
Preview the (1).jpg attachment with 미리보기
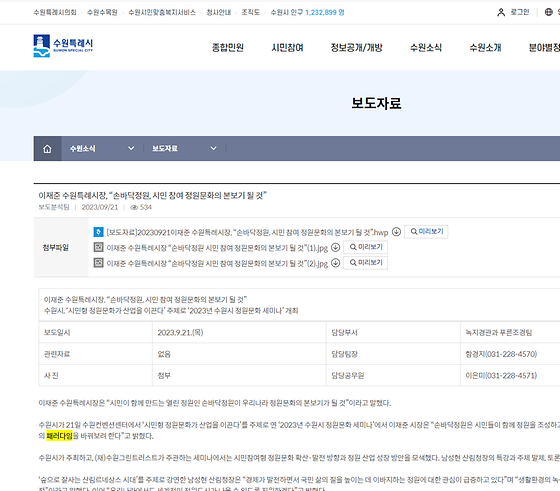coord(366,247)
